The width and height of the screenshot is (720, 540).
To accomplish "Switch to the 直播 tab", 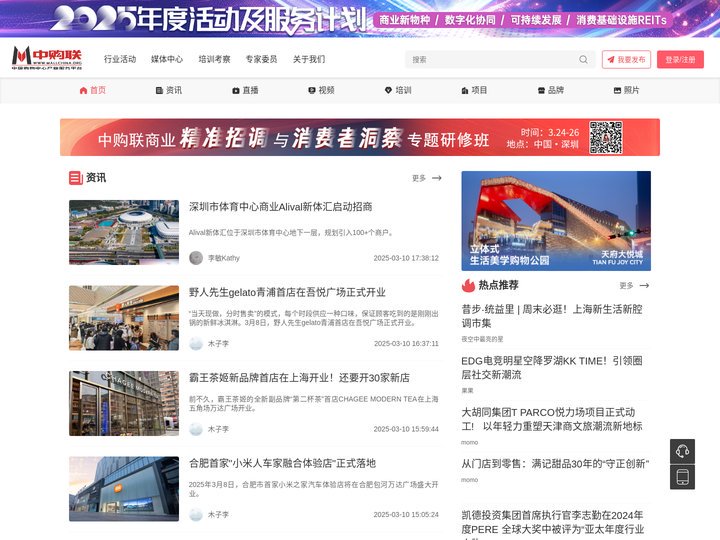I will coord(245,90).
